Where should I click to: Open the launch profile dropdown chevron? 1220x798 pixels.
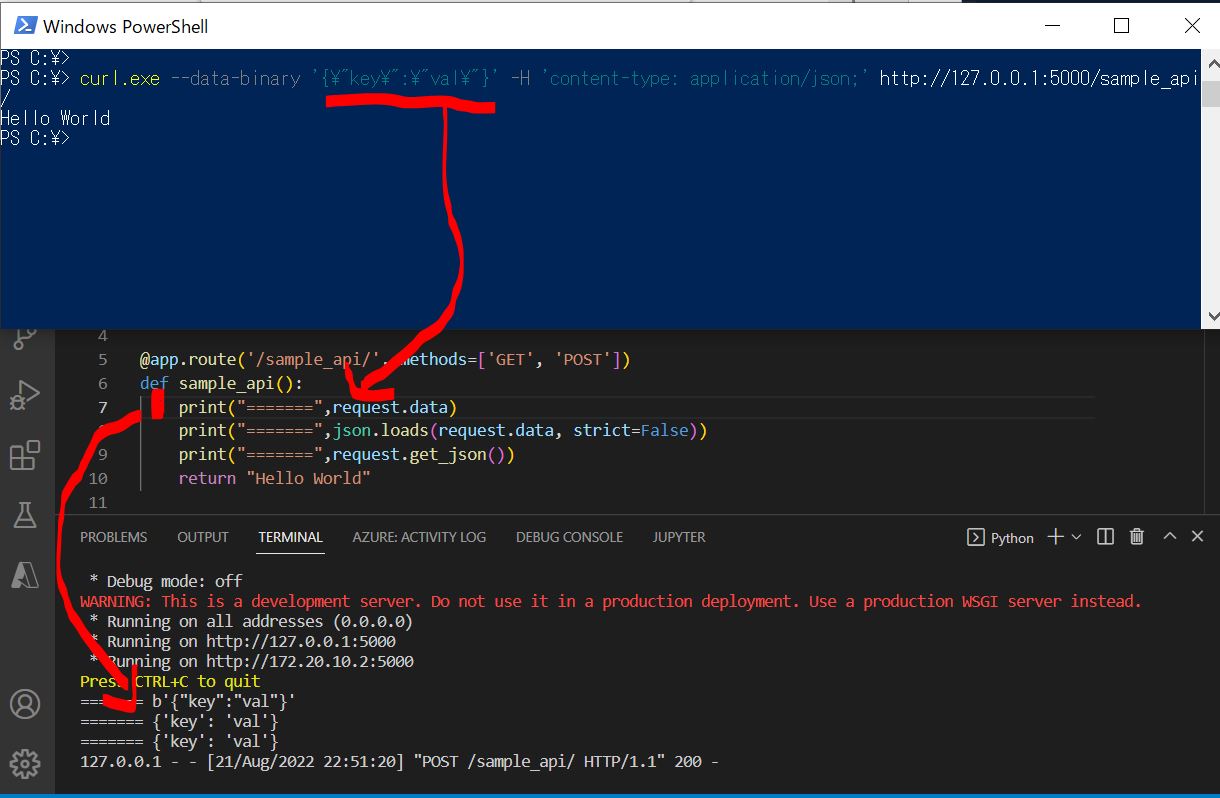click(1077, 537)
